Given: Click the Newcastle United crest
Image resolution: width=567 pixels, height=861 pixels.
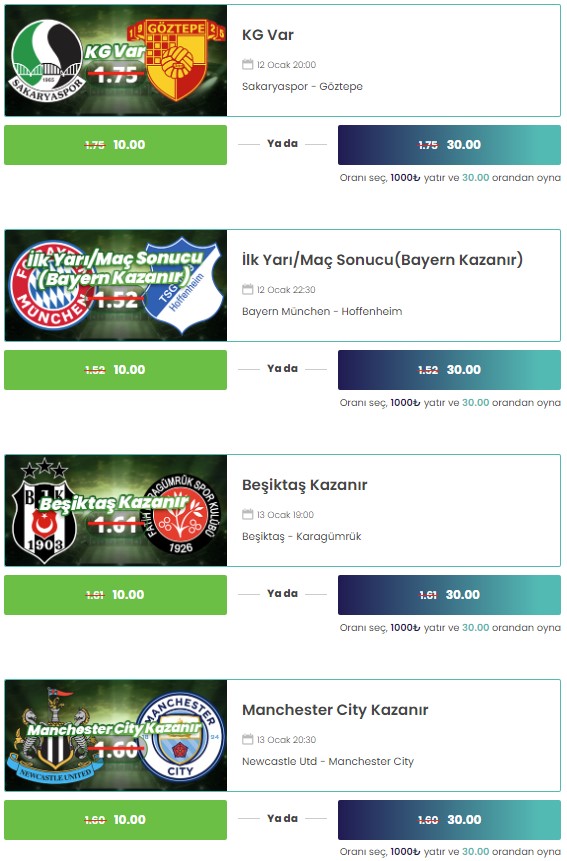Looking at the screenshot, I should click(54, 736).
